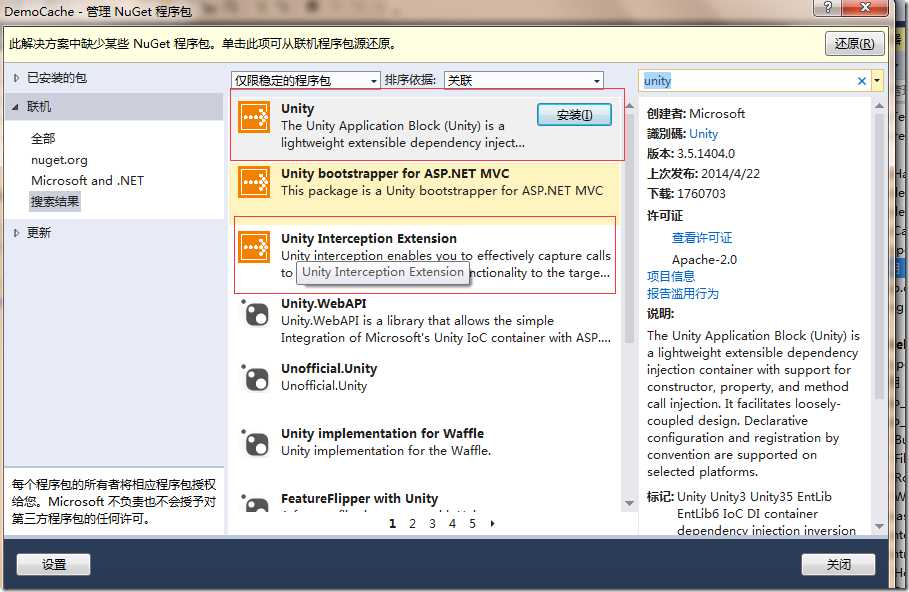This screenshot has width=909, height=592.
Task: Open the search box dropdown arrow
Action: (x=877, y=81)
